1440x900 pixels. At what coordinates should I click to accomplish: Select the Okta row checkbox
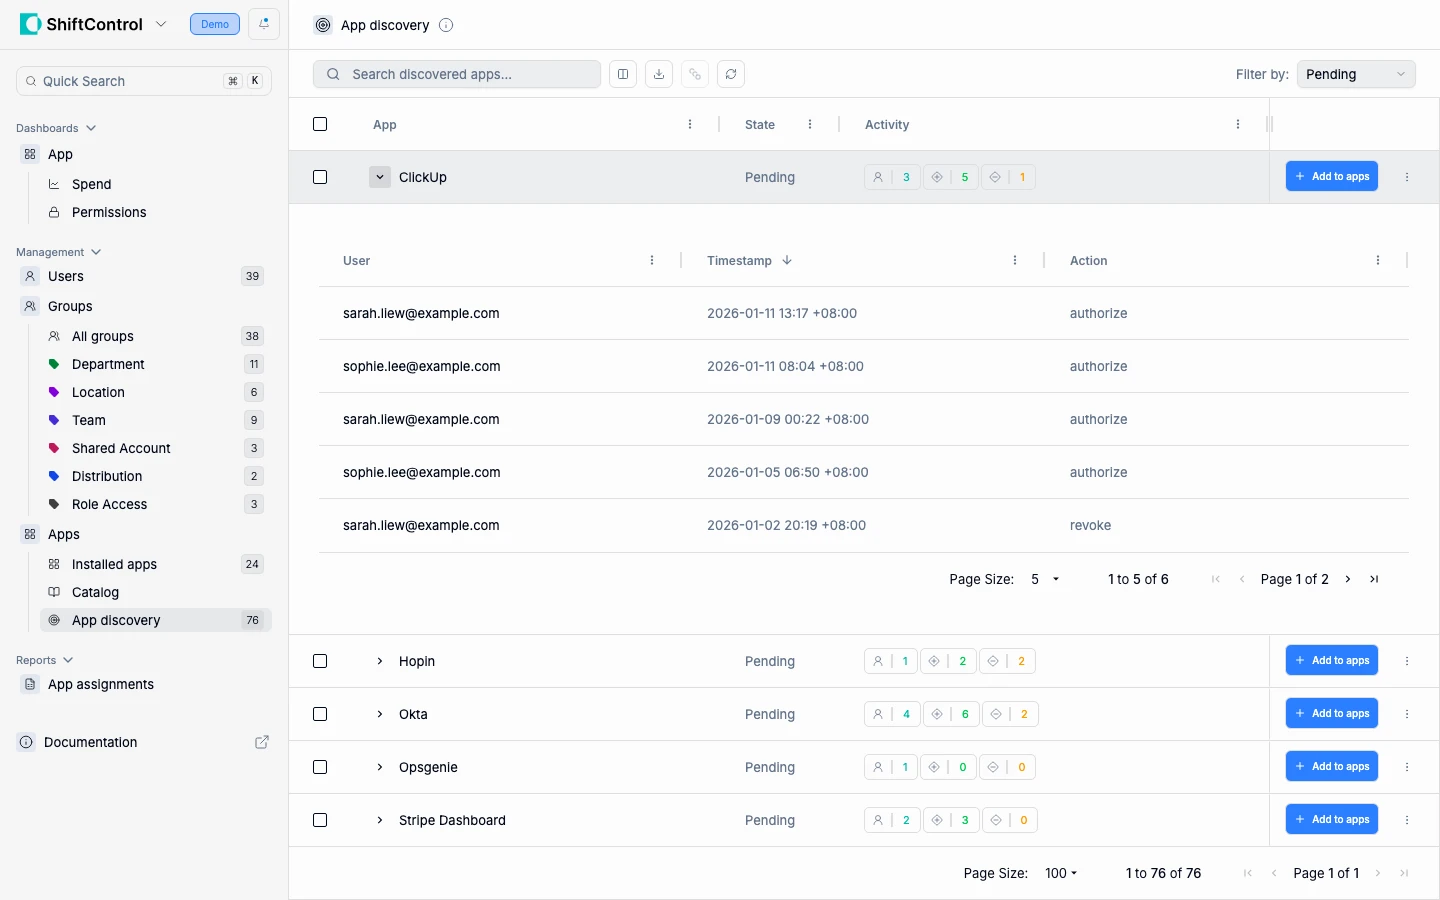pos(320,714)
